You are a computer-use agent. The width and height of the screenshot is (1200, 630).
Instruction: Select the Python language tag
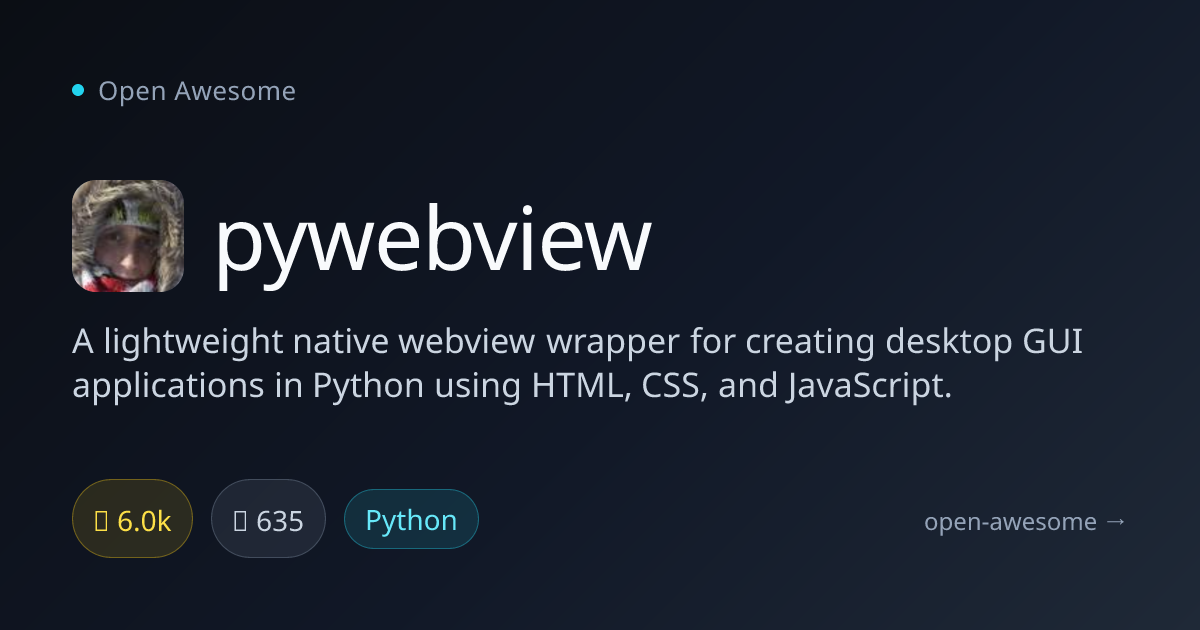[411, 520]
